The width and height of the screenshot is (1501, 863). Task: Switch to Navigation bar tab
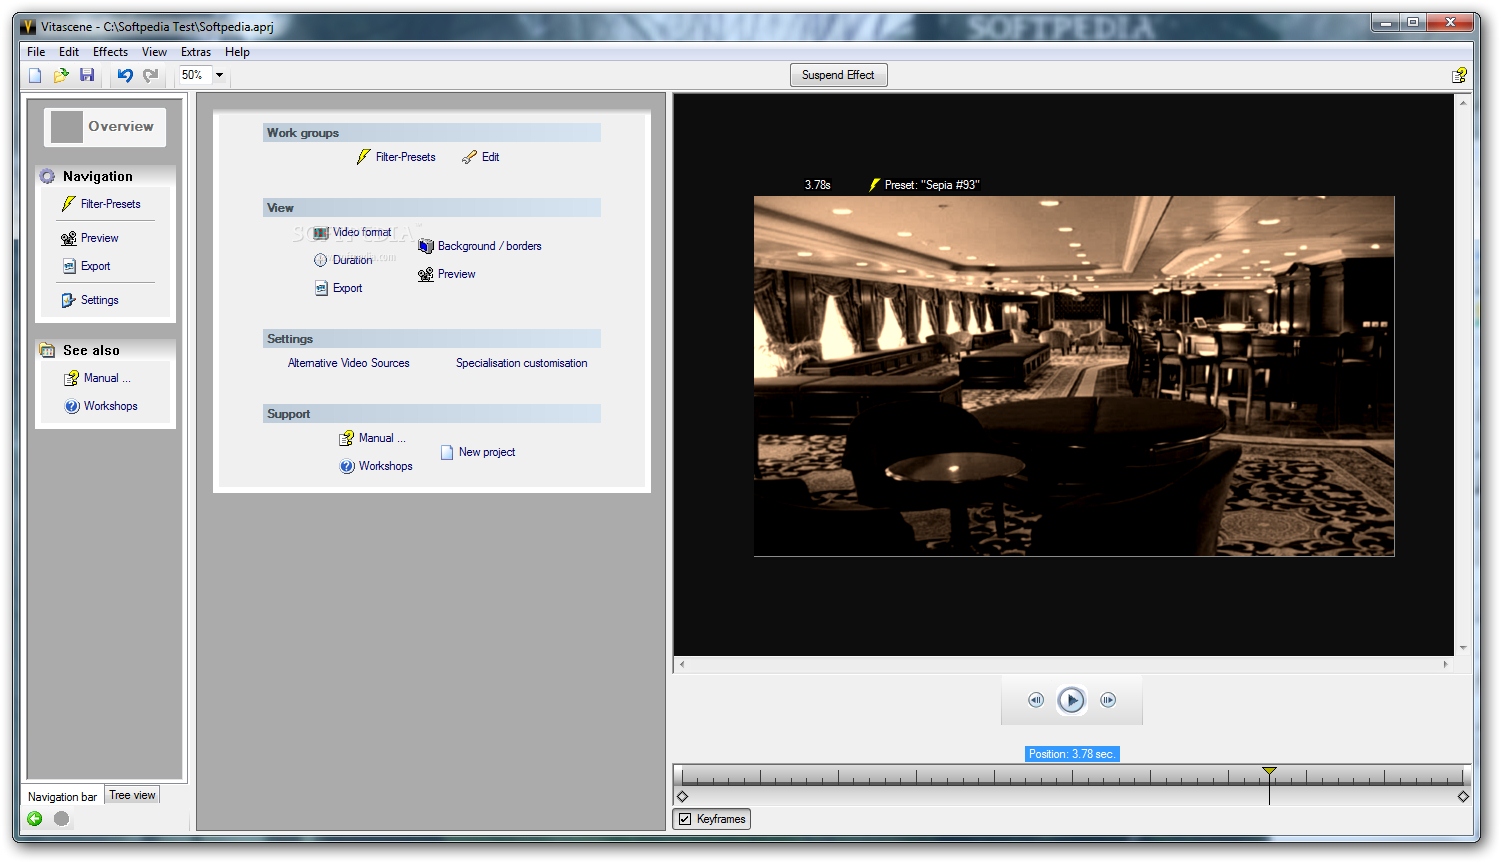[x=63, y=797]
